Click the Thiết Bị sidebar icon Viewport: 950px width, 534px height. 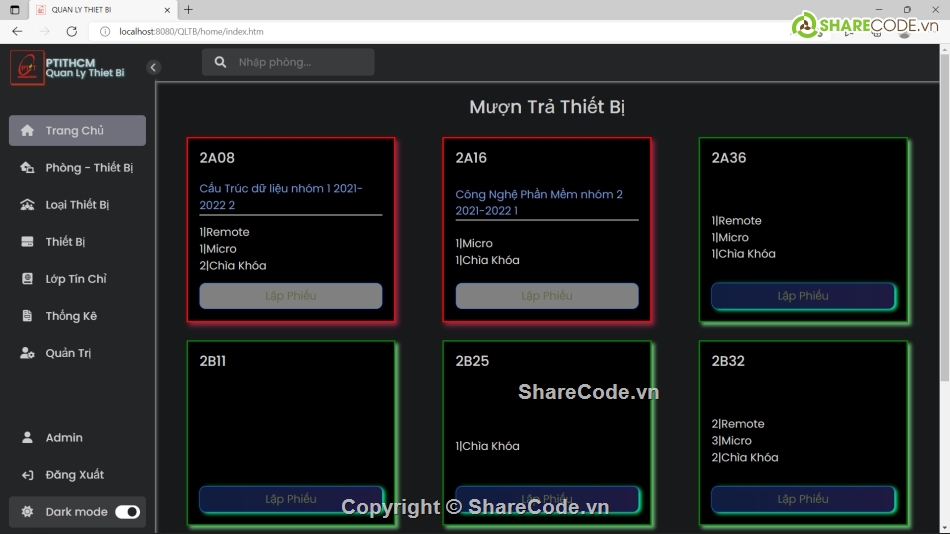(x=27, y=242)
